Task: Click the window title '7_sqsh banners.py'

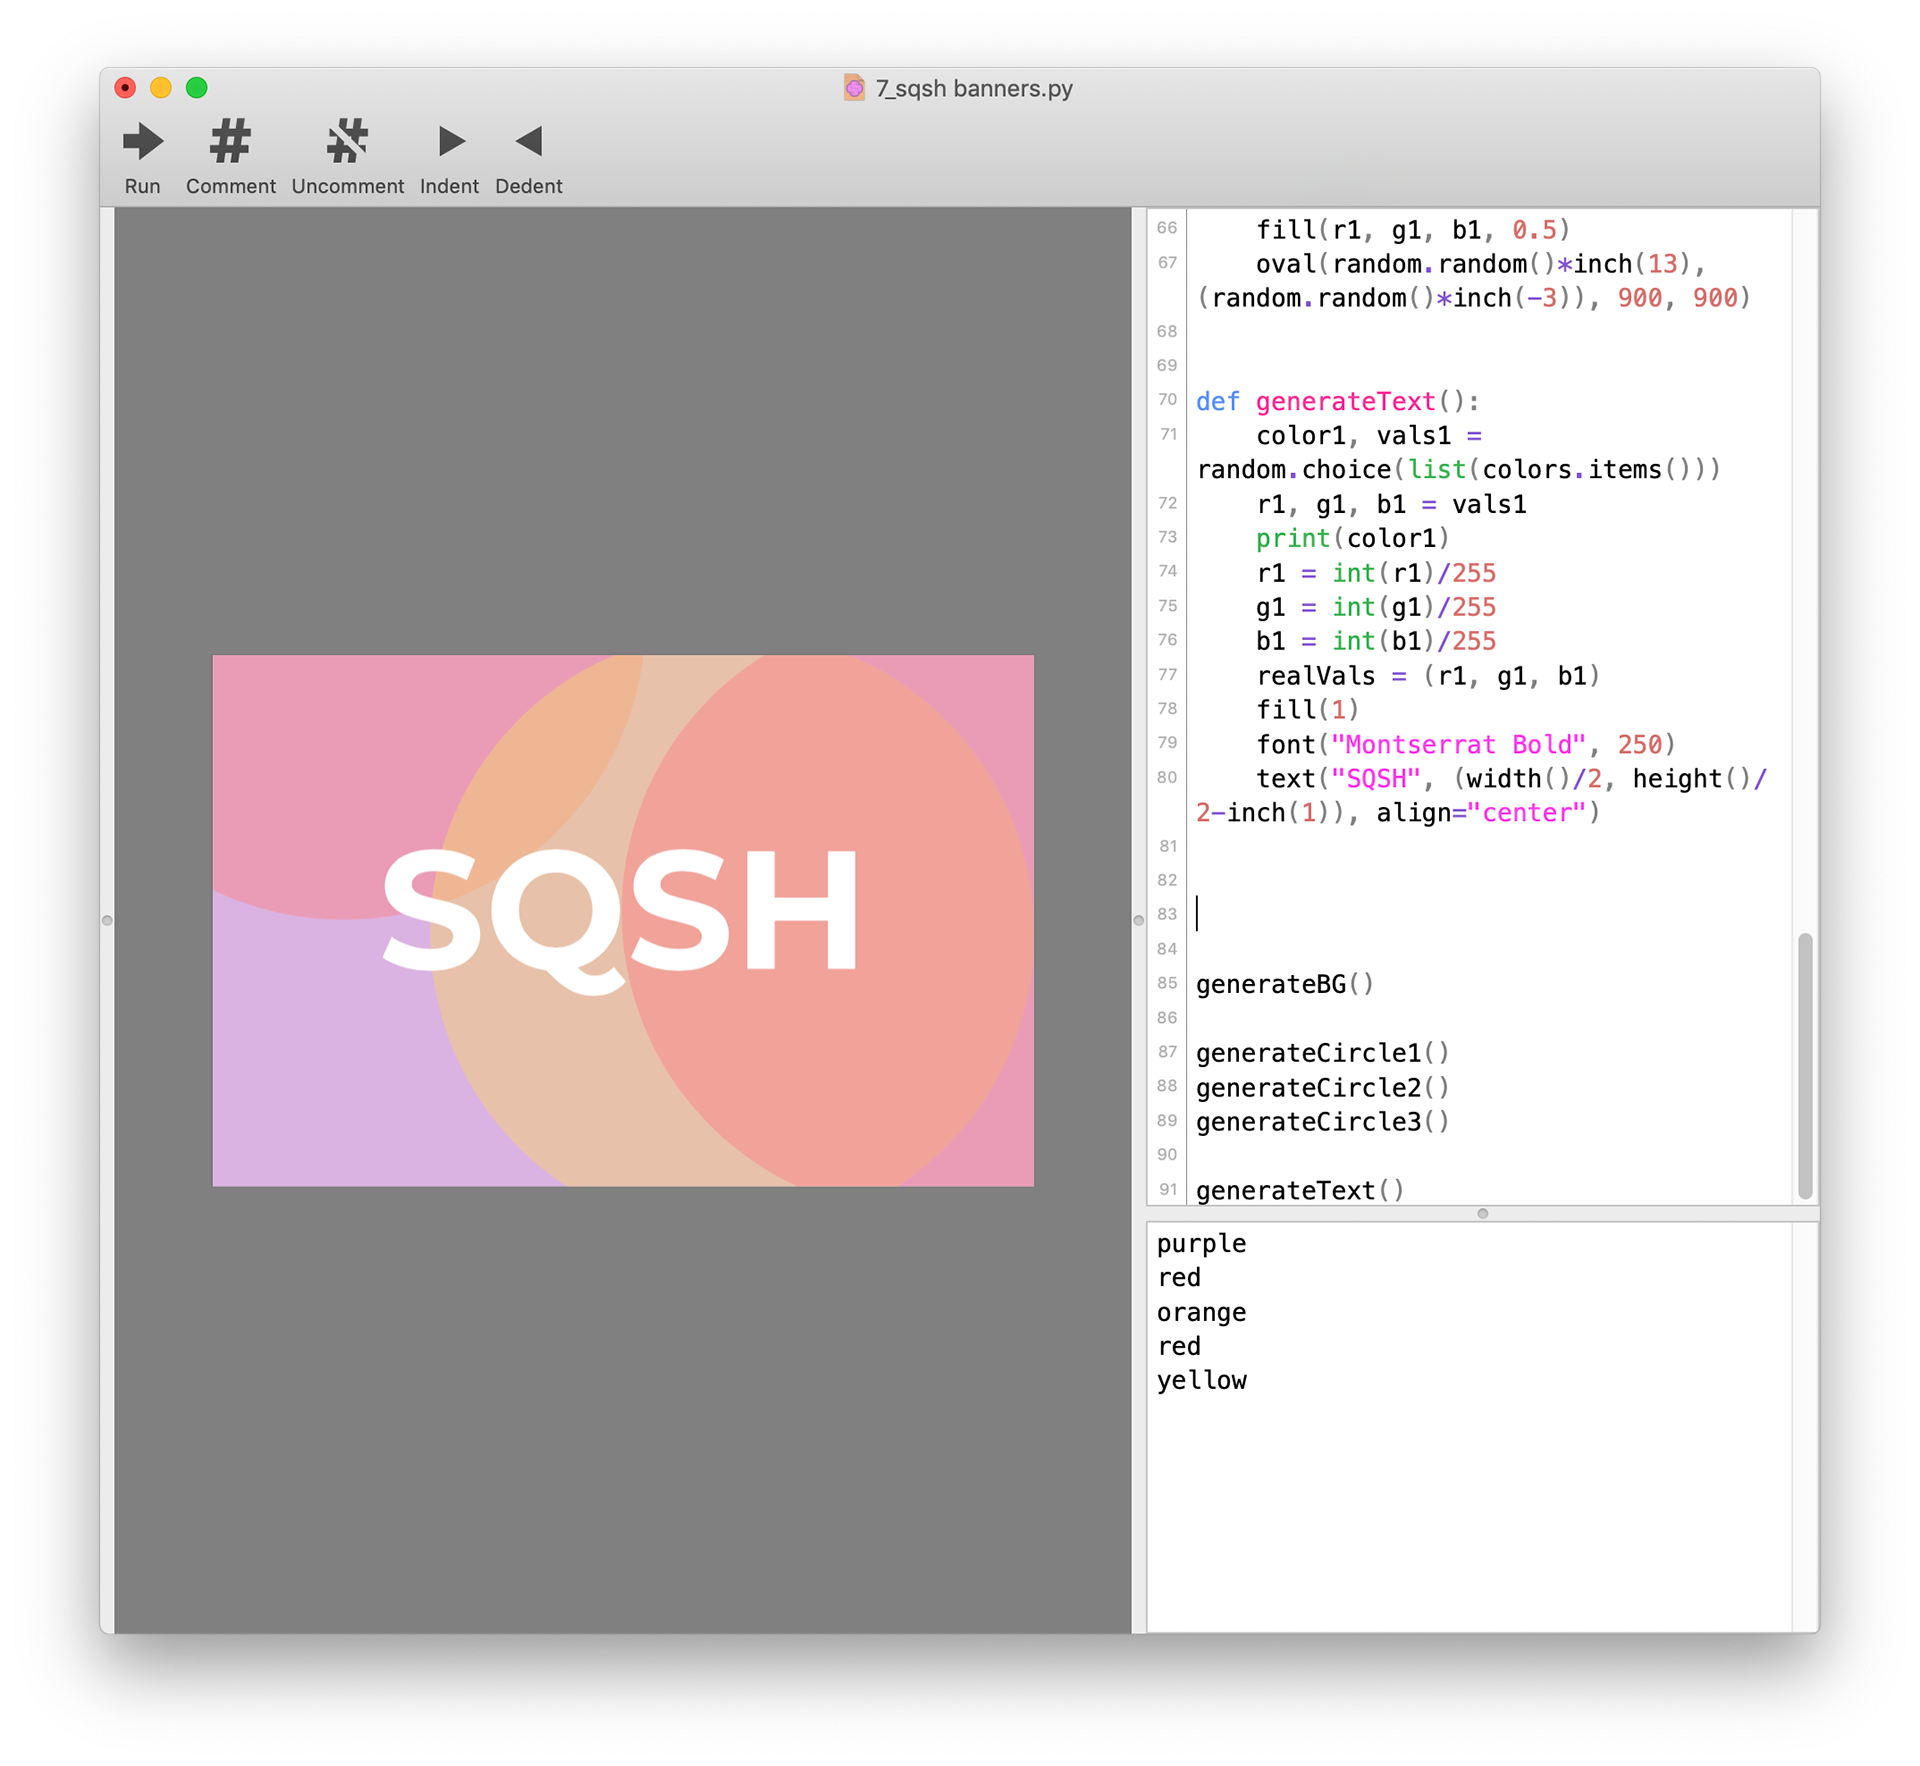Action: click(974, 88)
